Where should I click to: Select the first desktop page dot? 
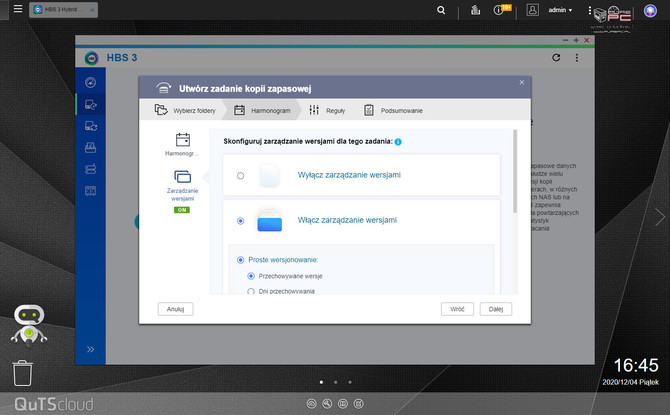point(321,382)
